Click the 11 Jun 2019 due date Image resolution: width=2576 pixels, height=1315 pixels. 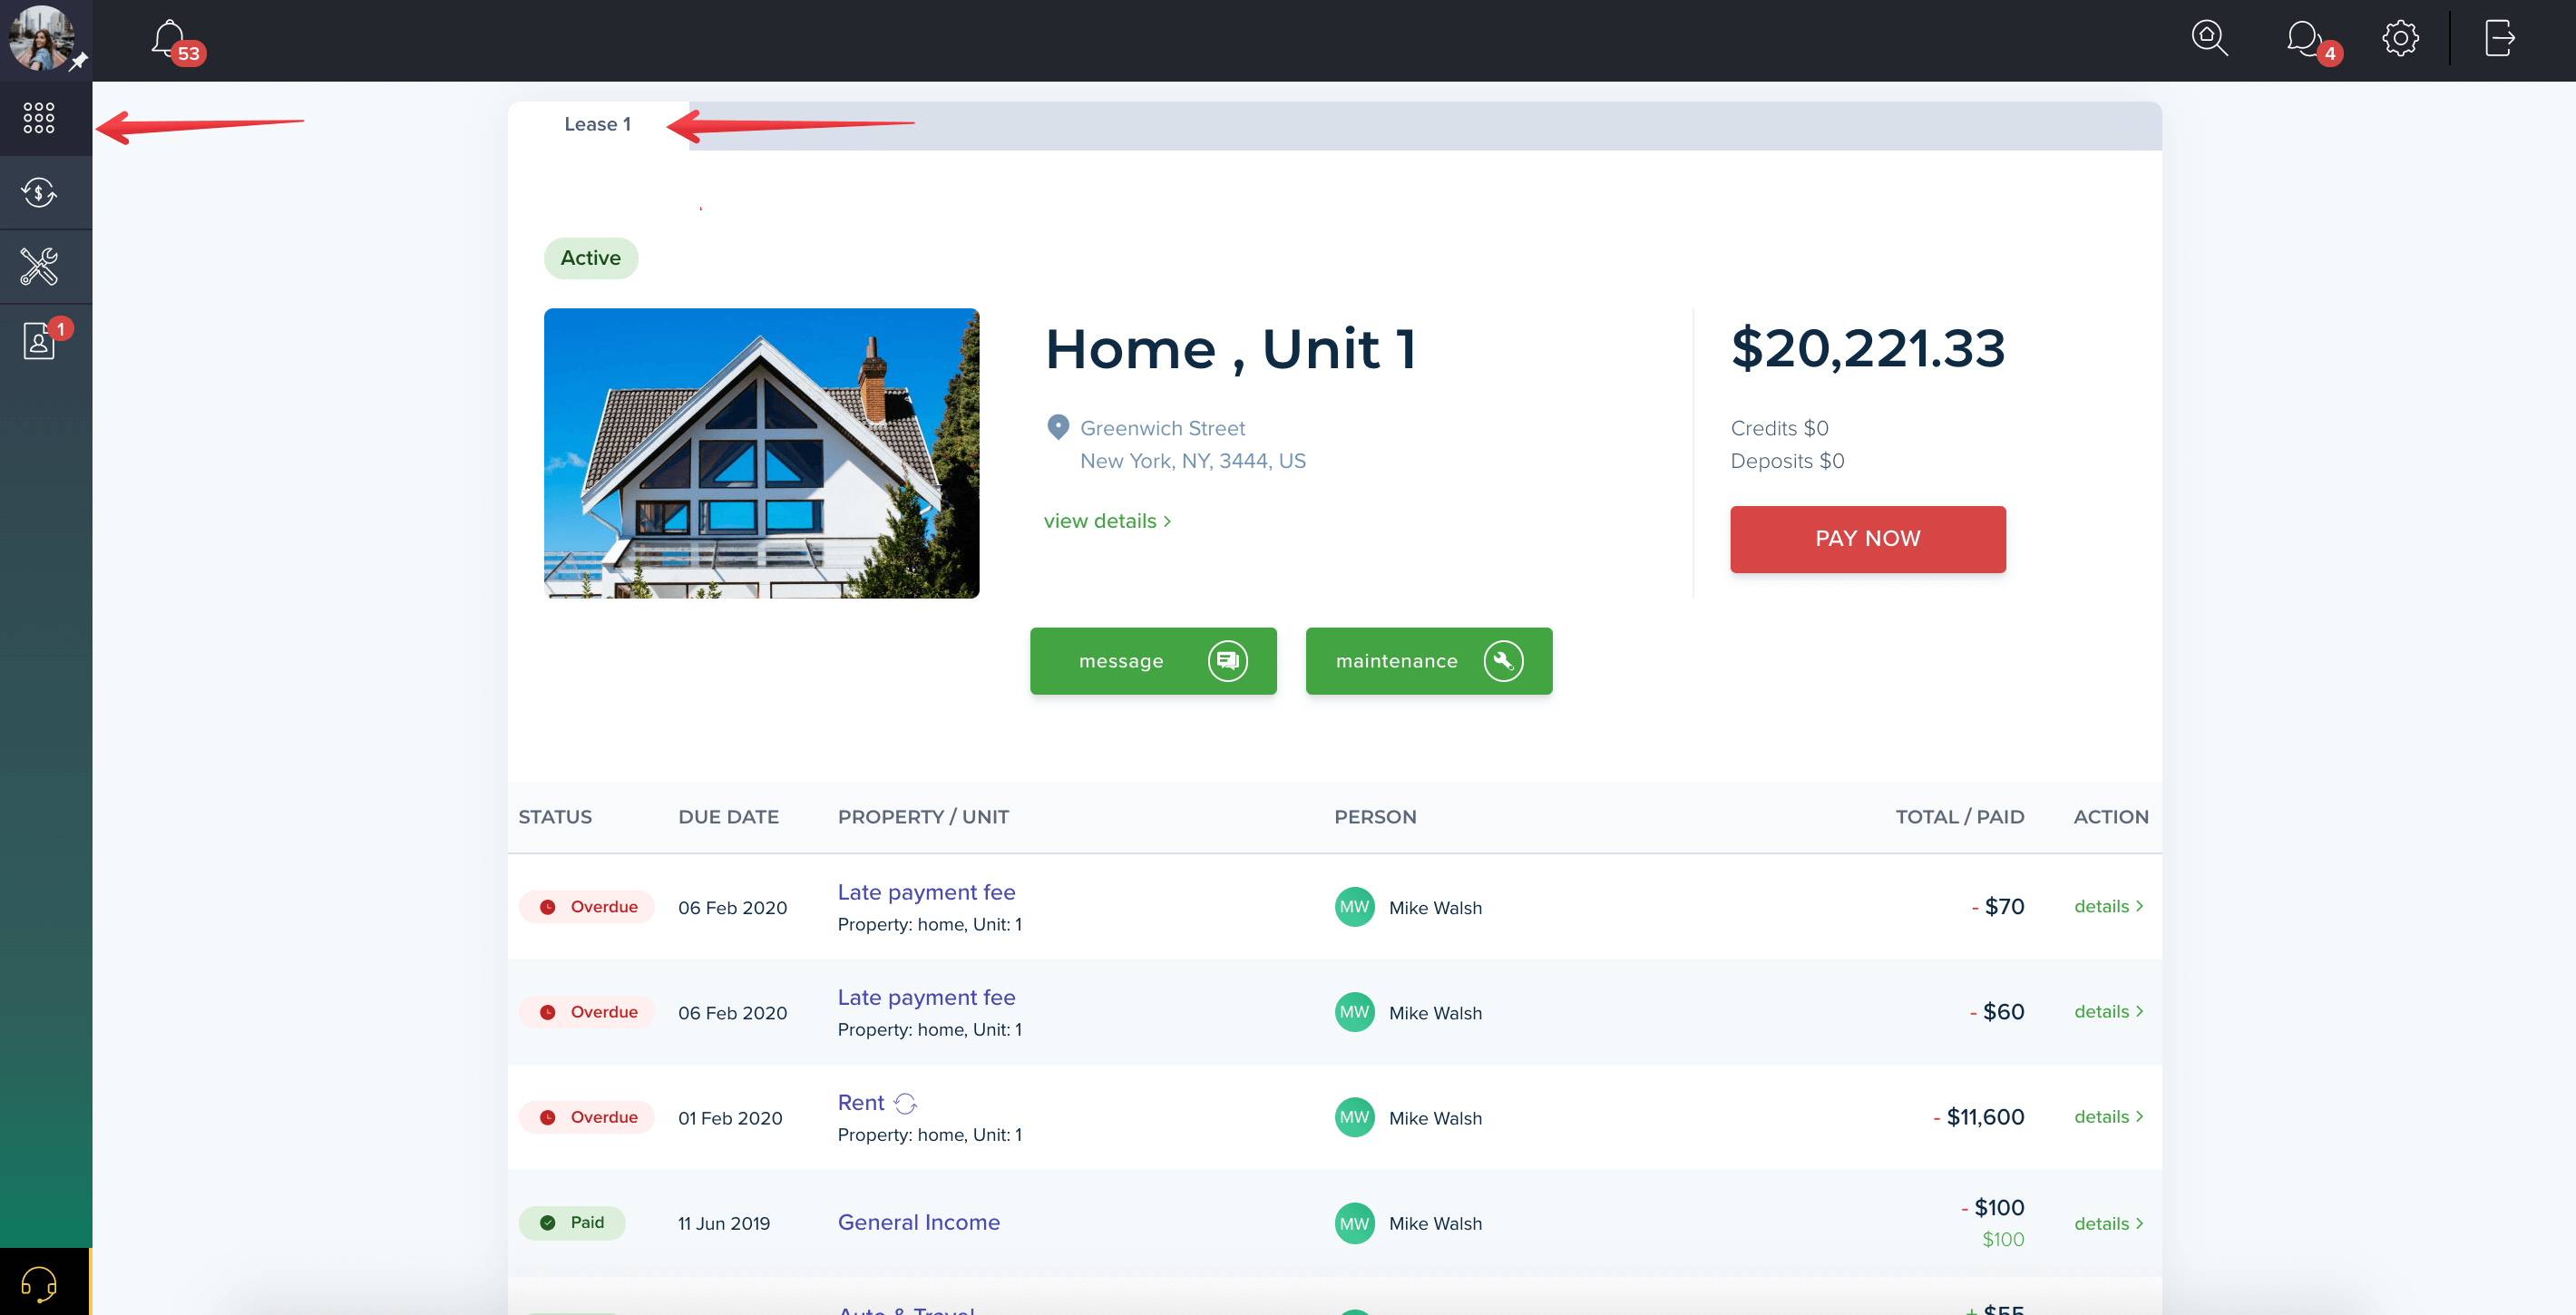coord(724,1223)
